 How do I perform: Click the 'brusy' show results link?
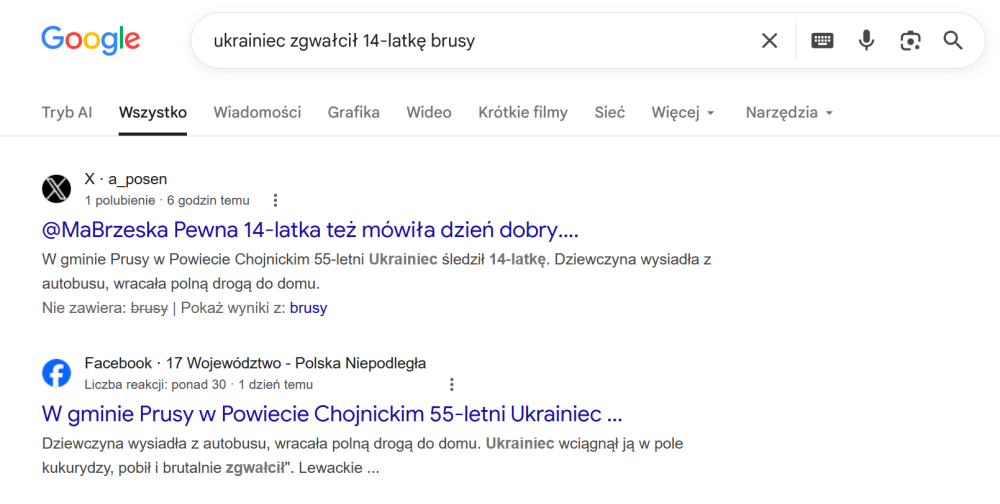[308, 308]
